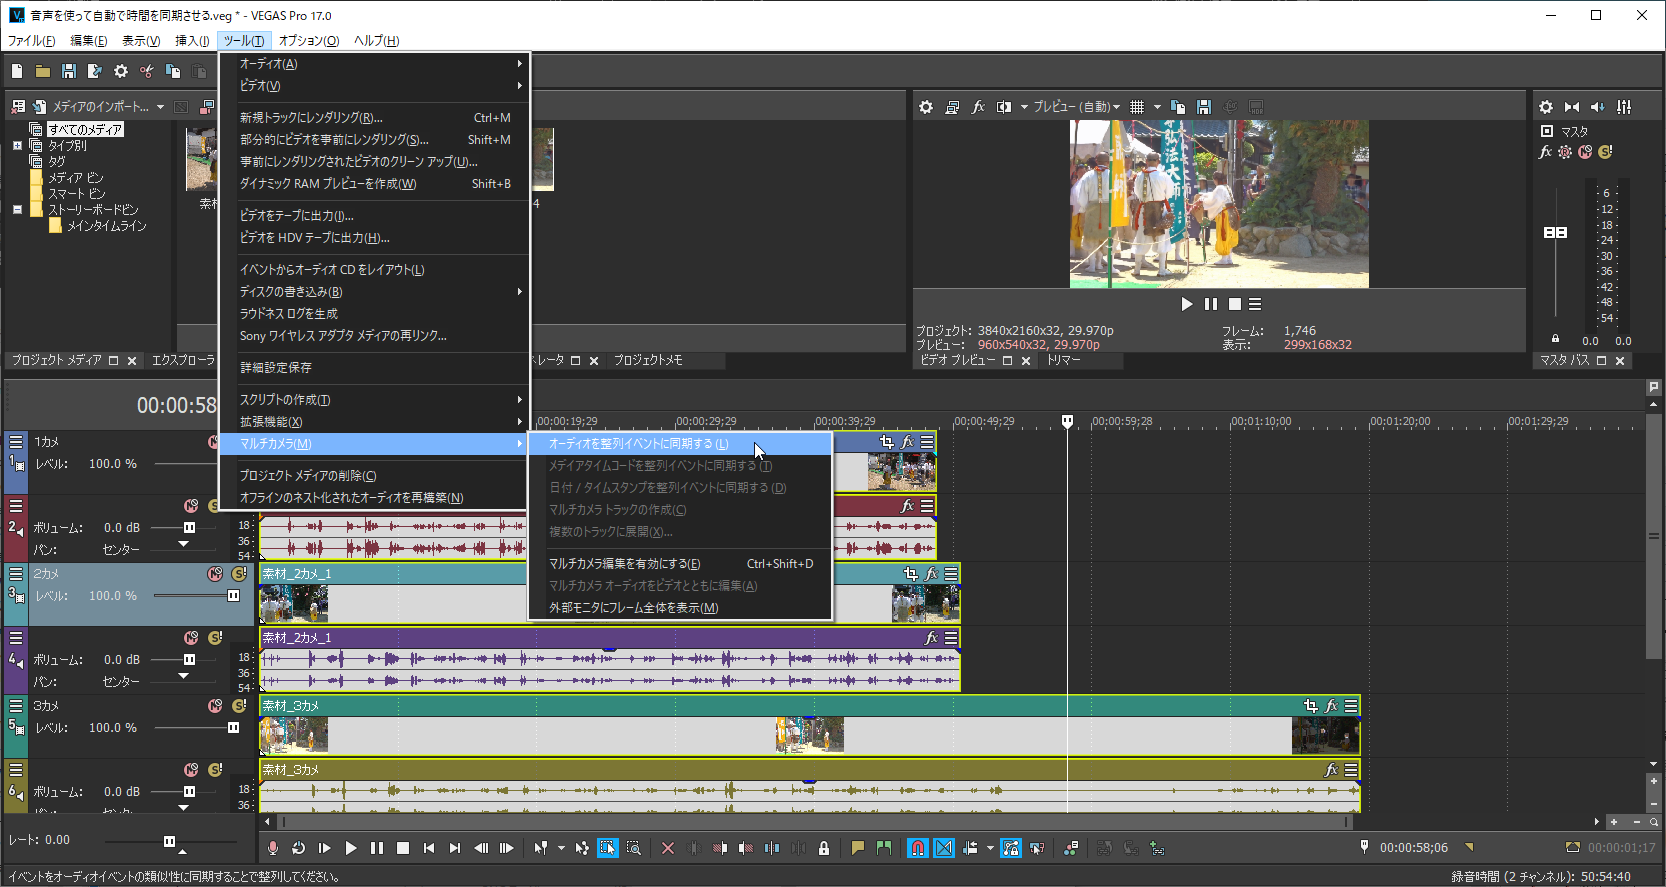
Task: Open master FX button under マスタ
Action: (x=1545, y=152)
